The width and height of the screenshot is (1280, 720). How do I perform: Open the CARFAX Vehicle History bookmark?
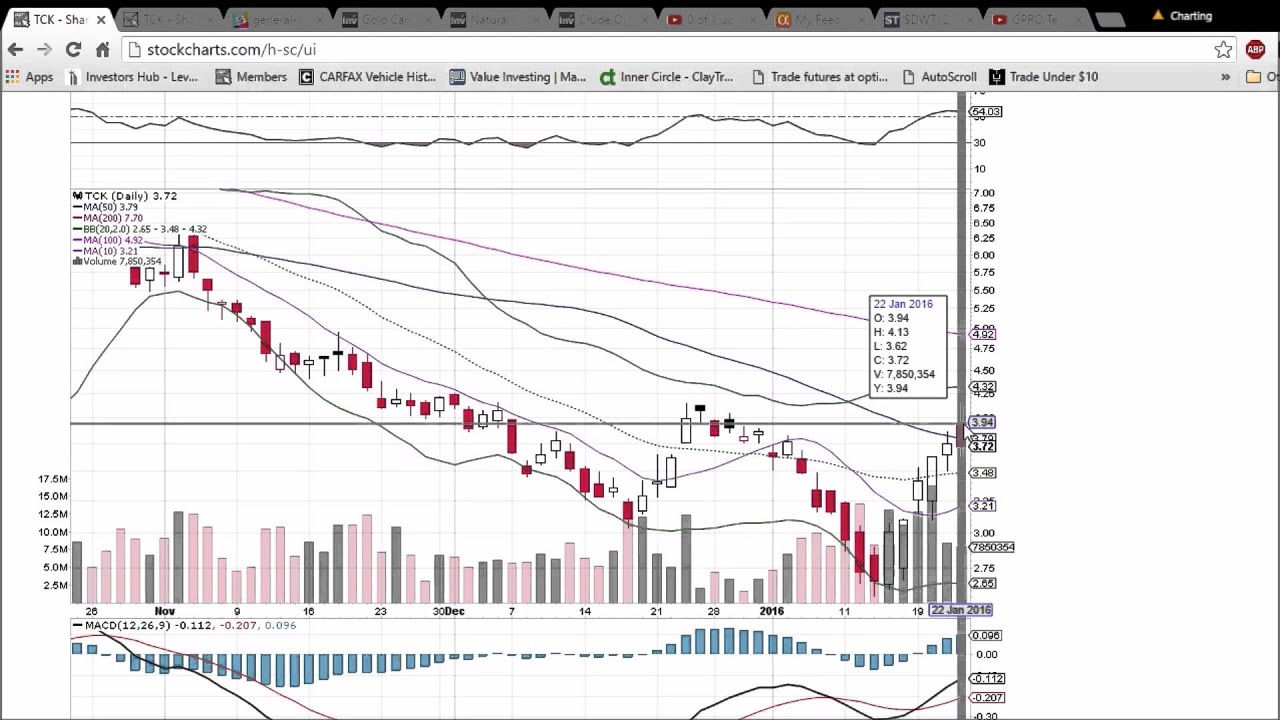[x=367, y=77]
